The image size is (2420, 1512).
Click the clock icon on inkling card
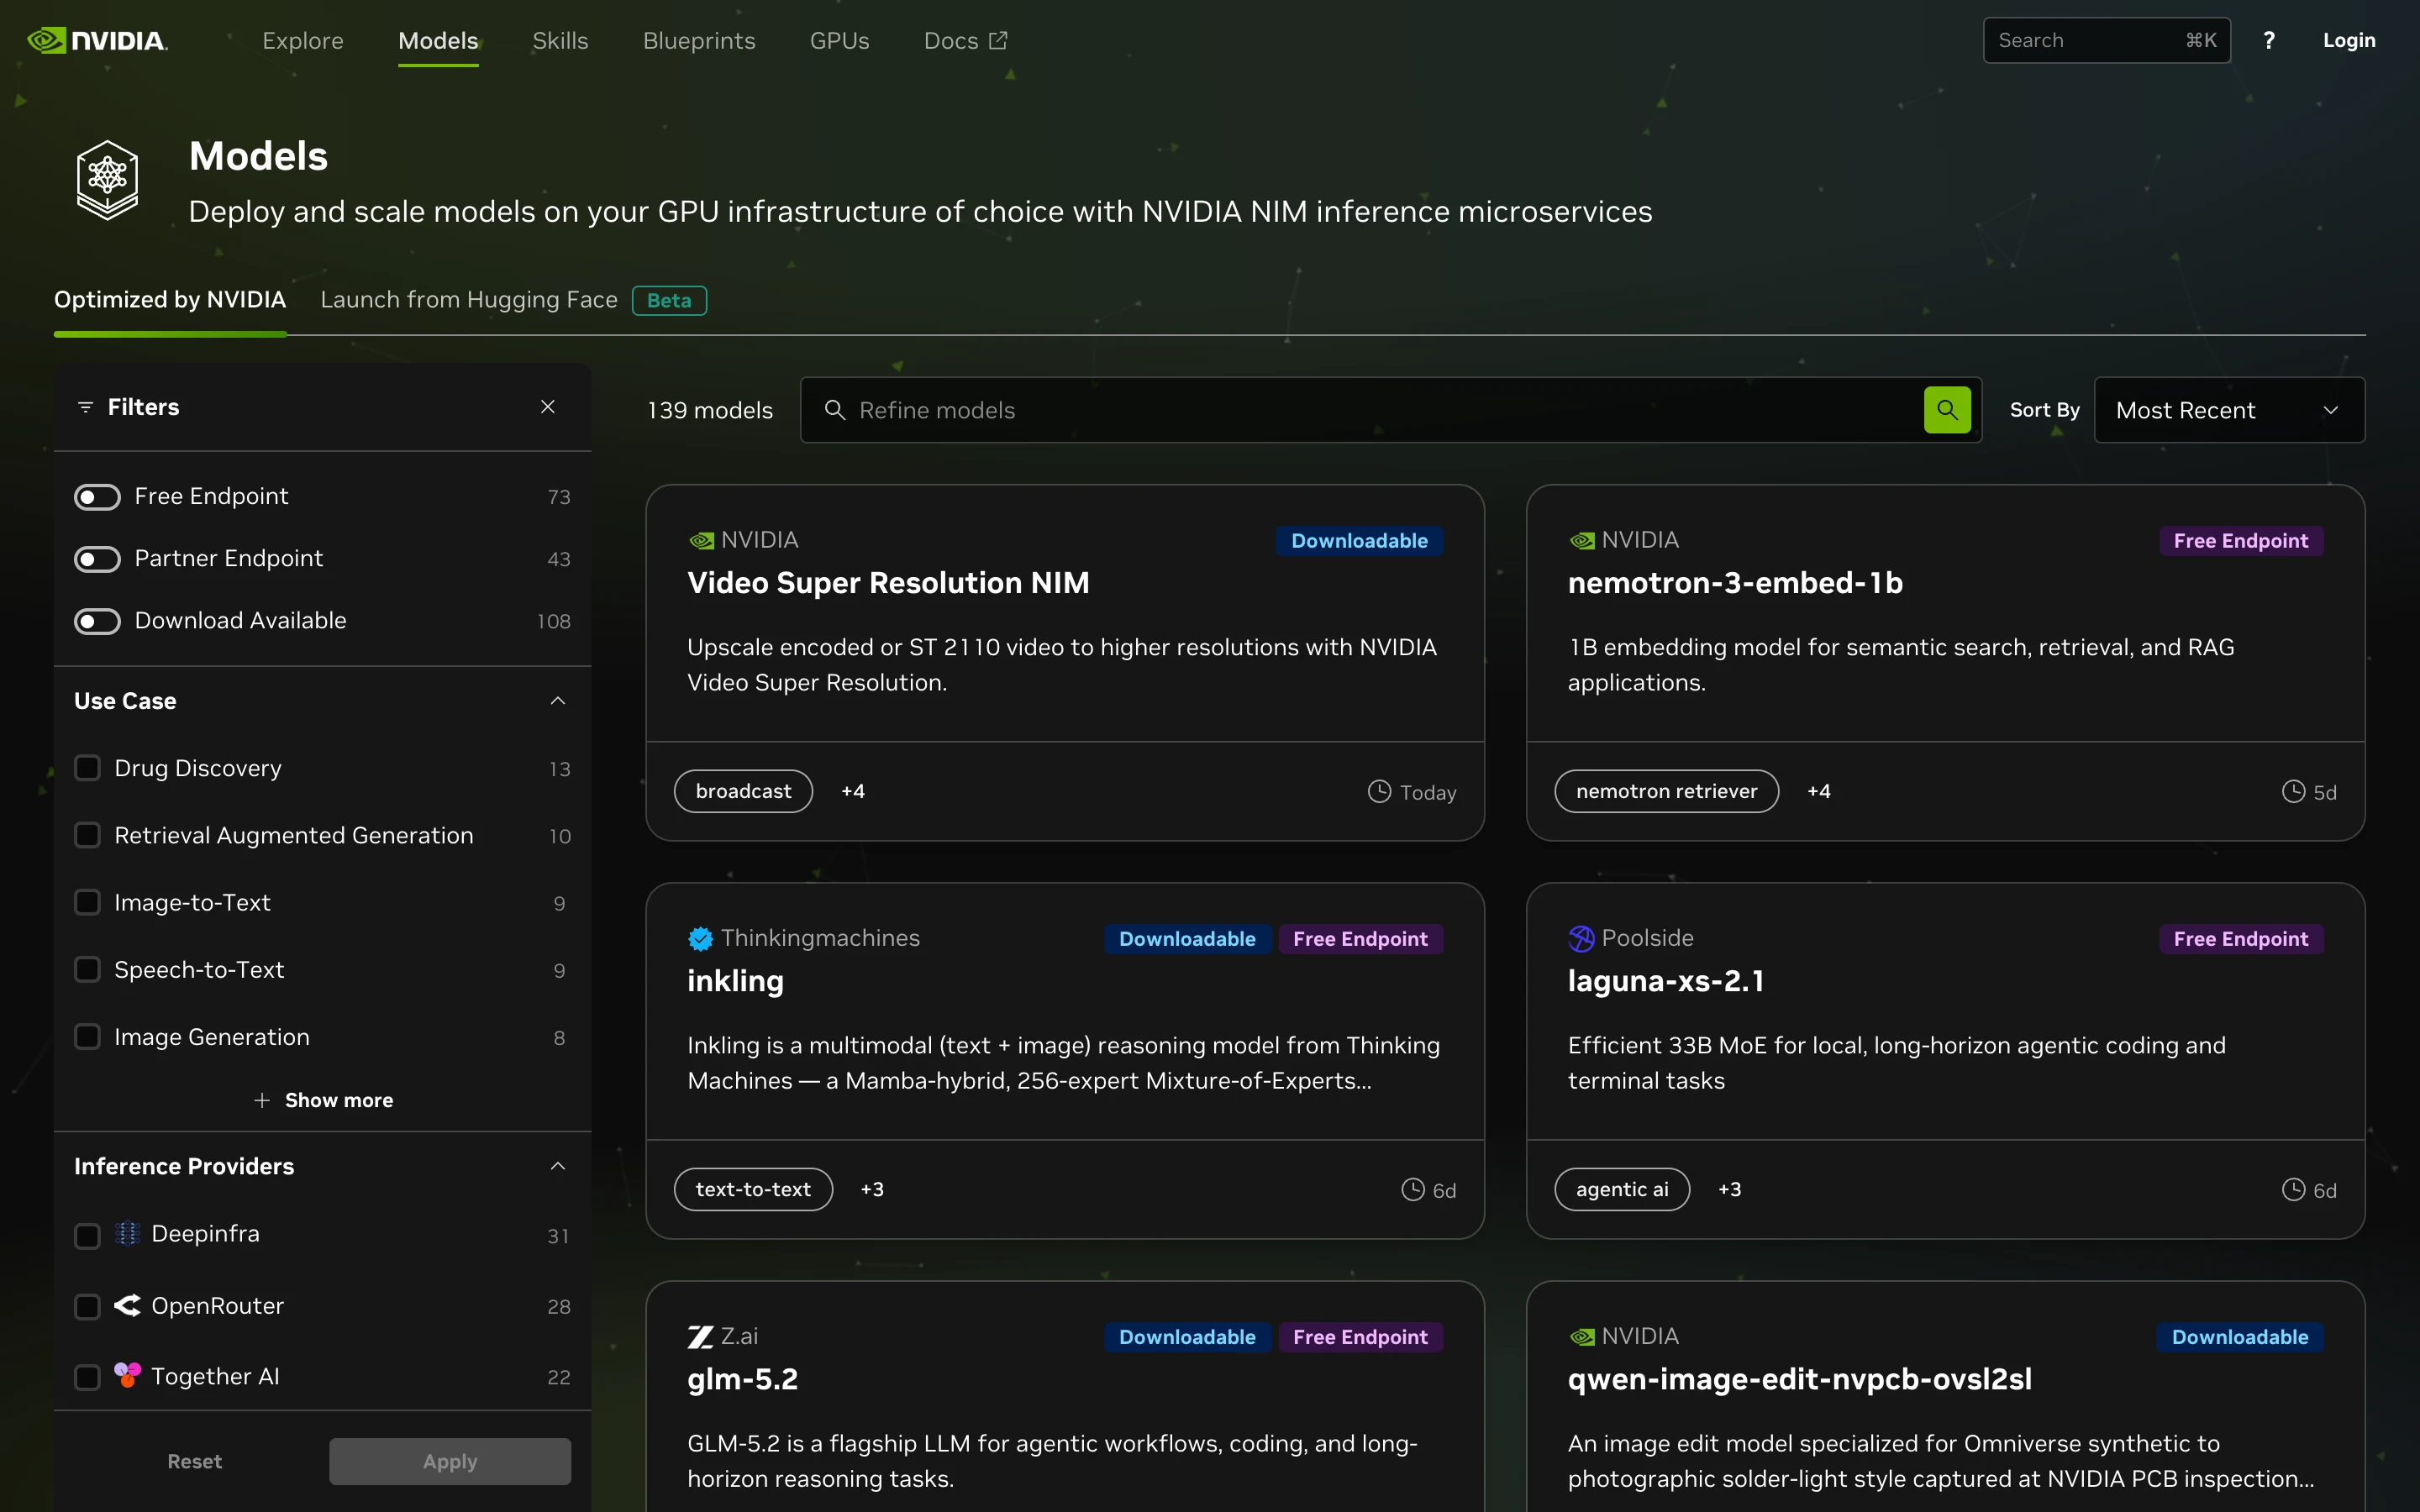click(x=1412, y=1189)
